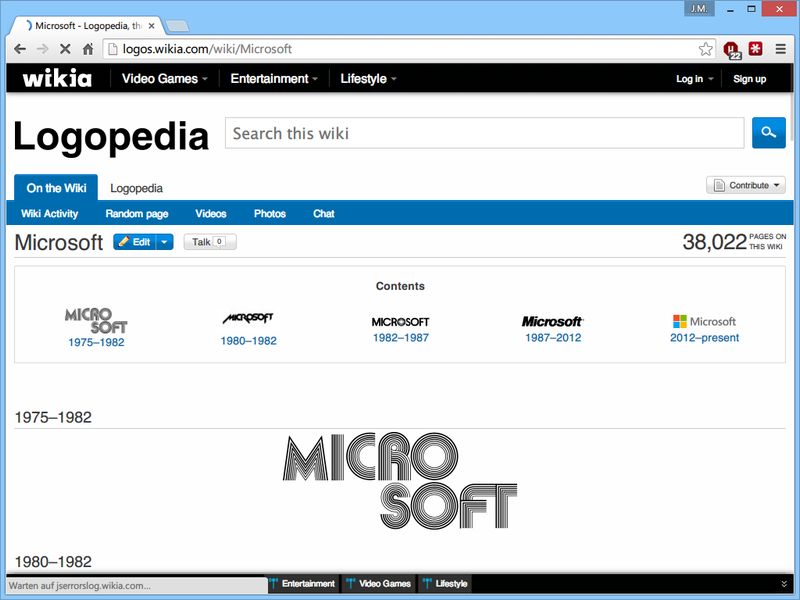
Task: Close the Microsoft - Logopedia tab
Action: pos(152,26)
